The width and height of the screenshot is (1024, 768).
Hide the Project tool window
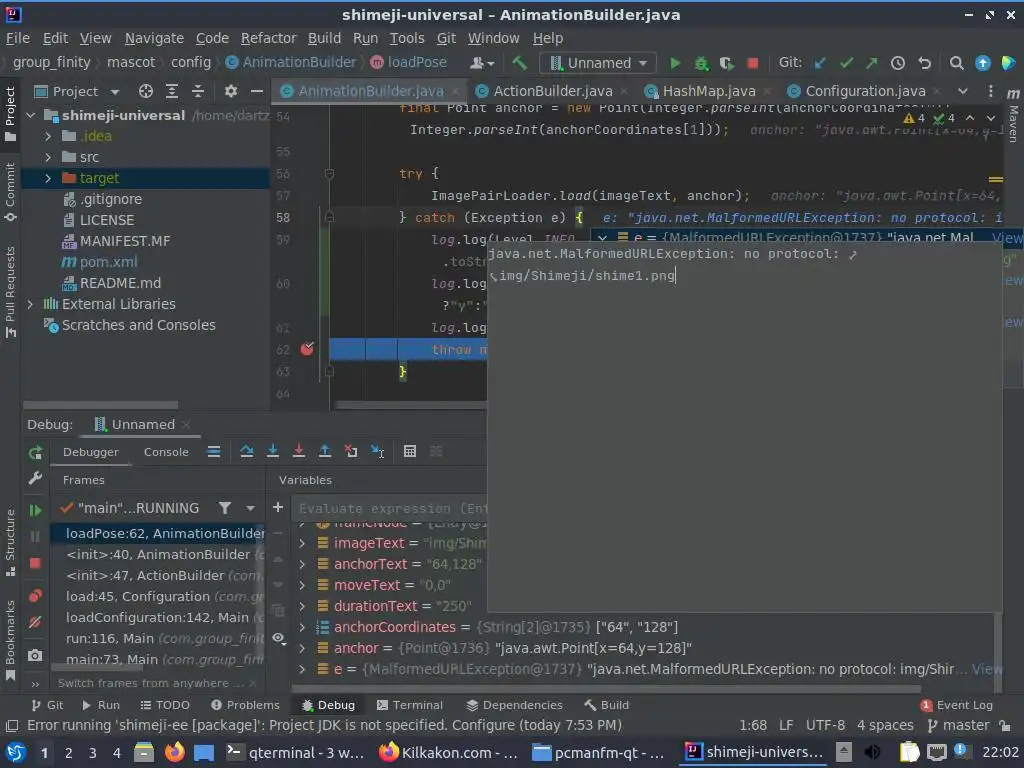pyautogui.click(x=257, y=91)
